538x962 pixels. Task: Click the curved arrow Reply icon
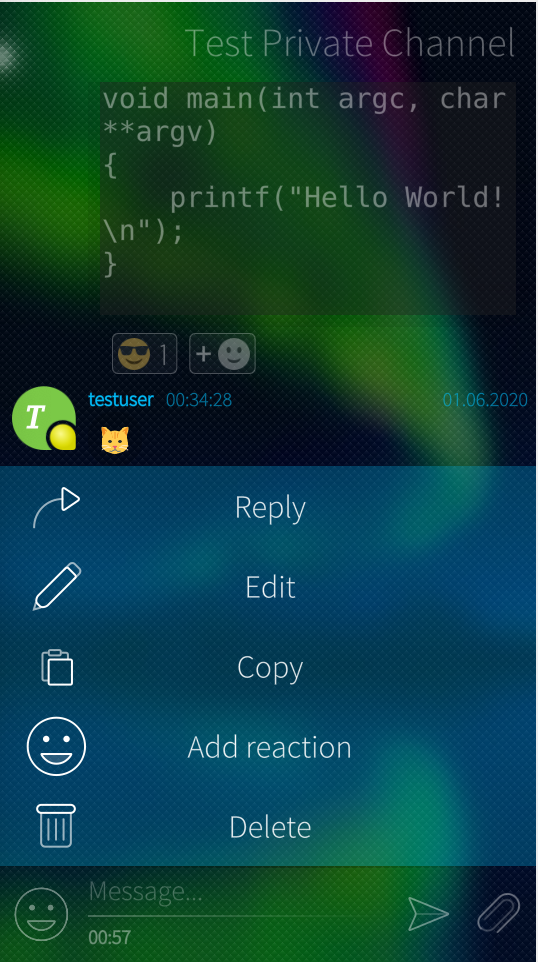(x=56, y=507)
